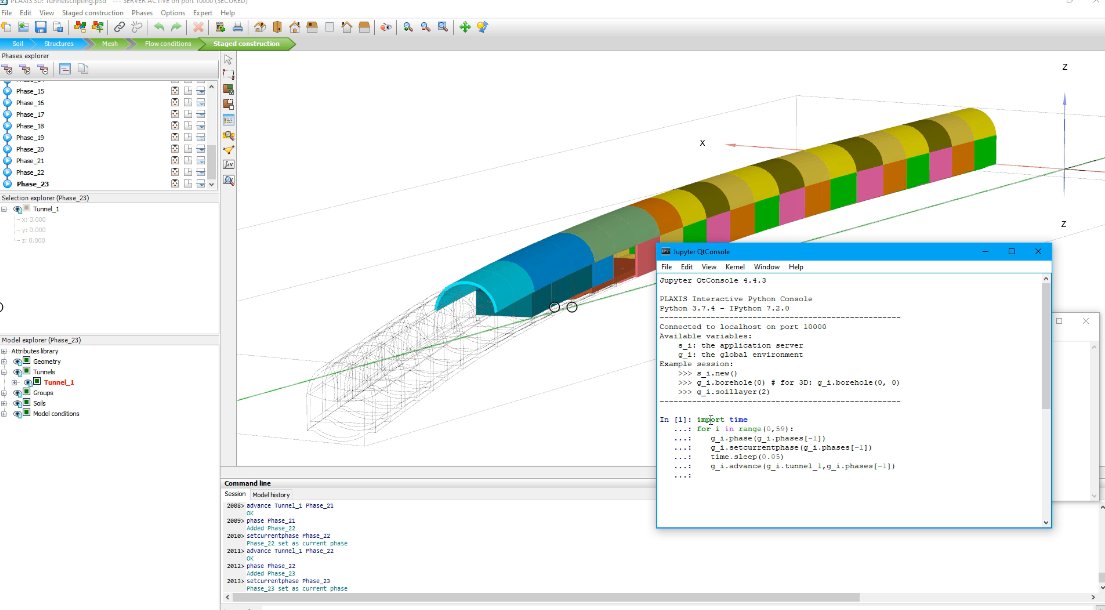Click the Save as toolbar icon
The image size is (1105, 610).
(x=58, y=27)
